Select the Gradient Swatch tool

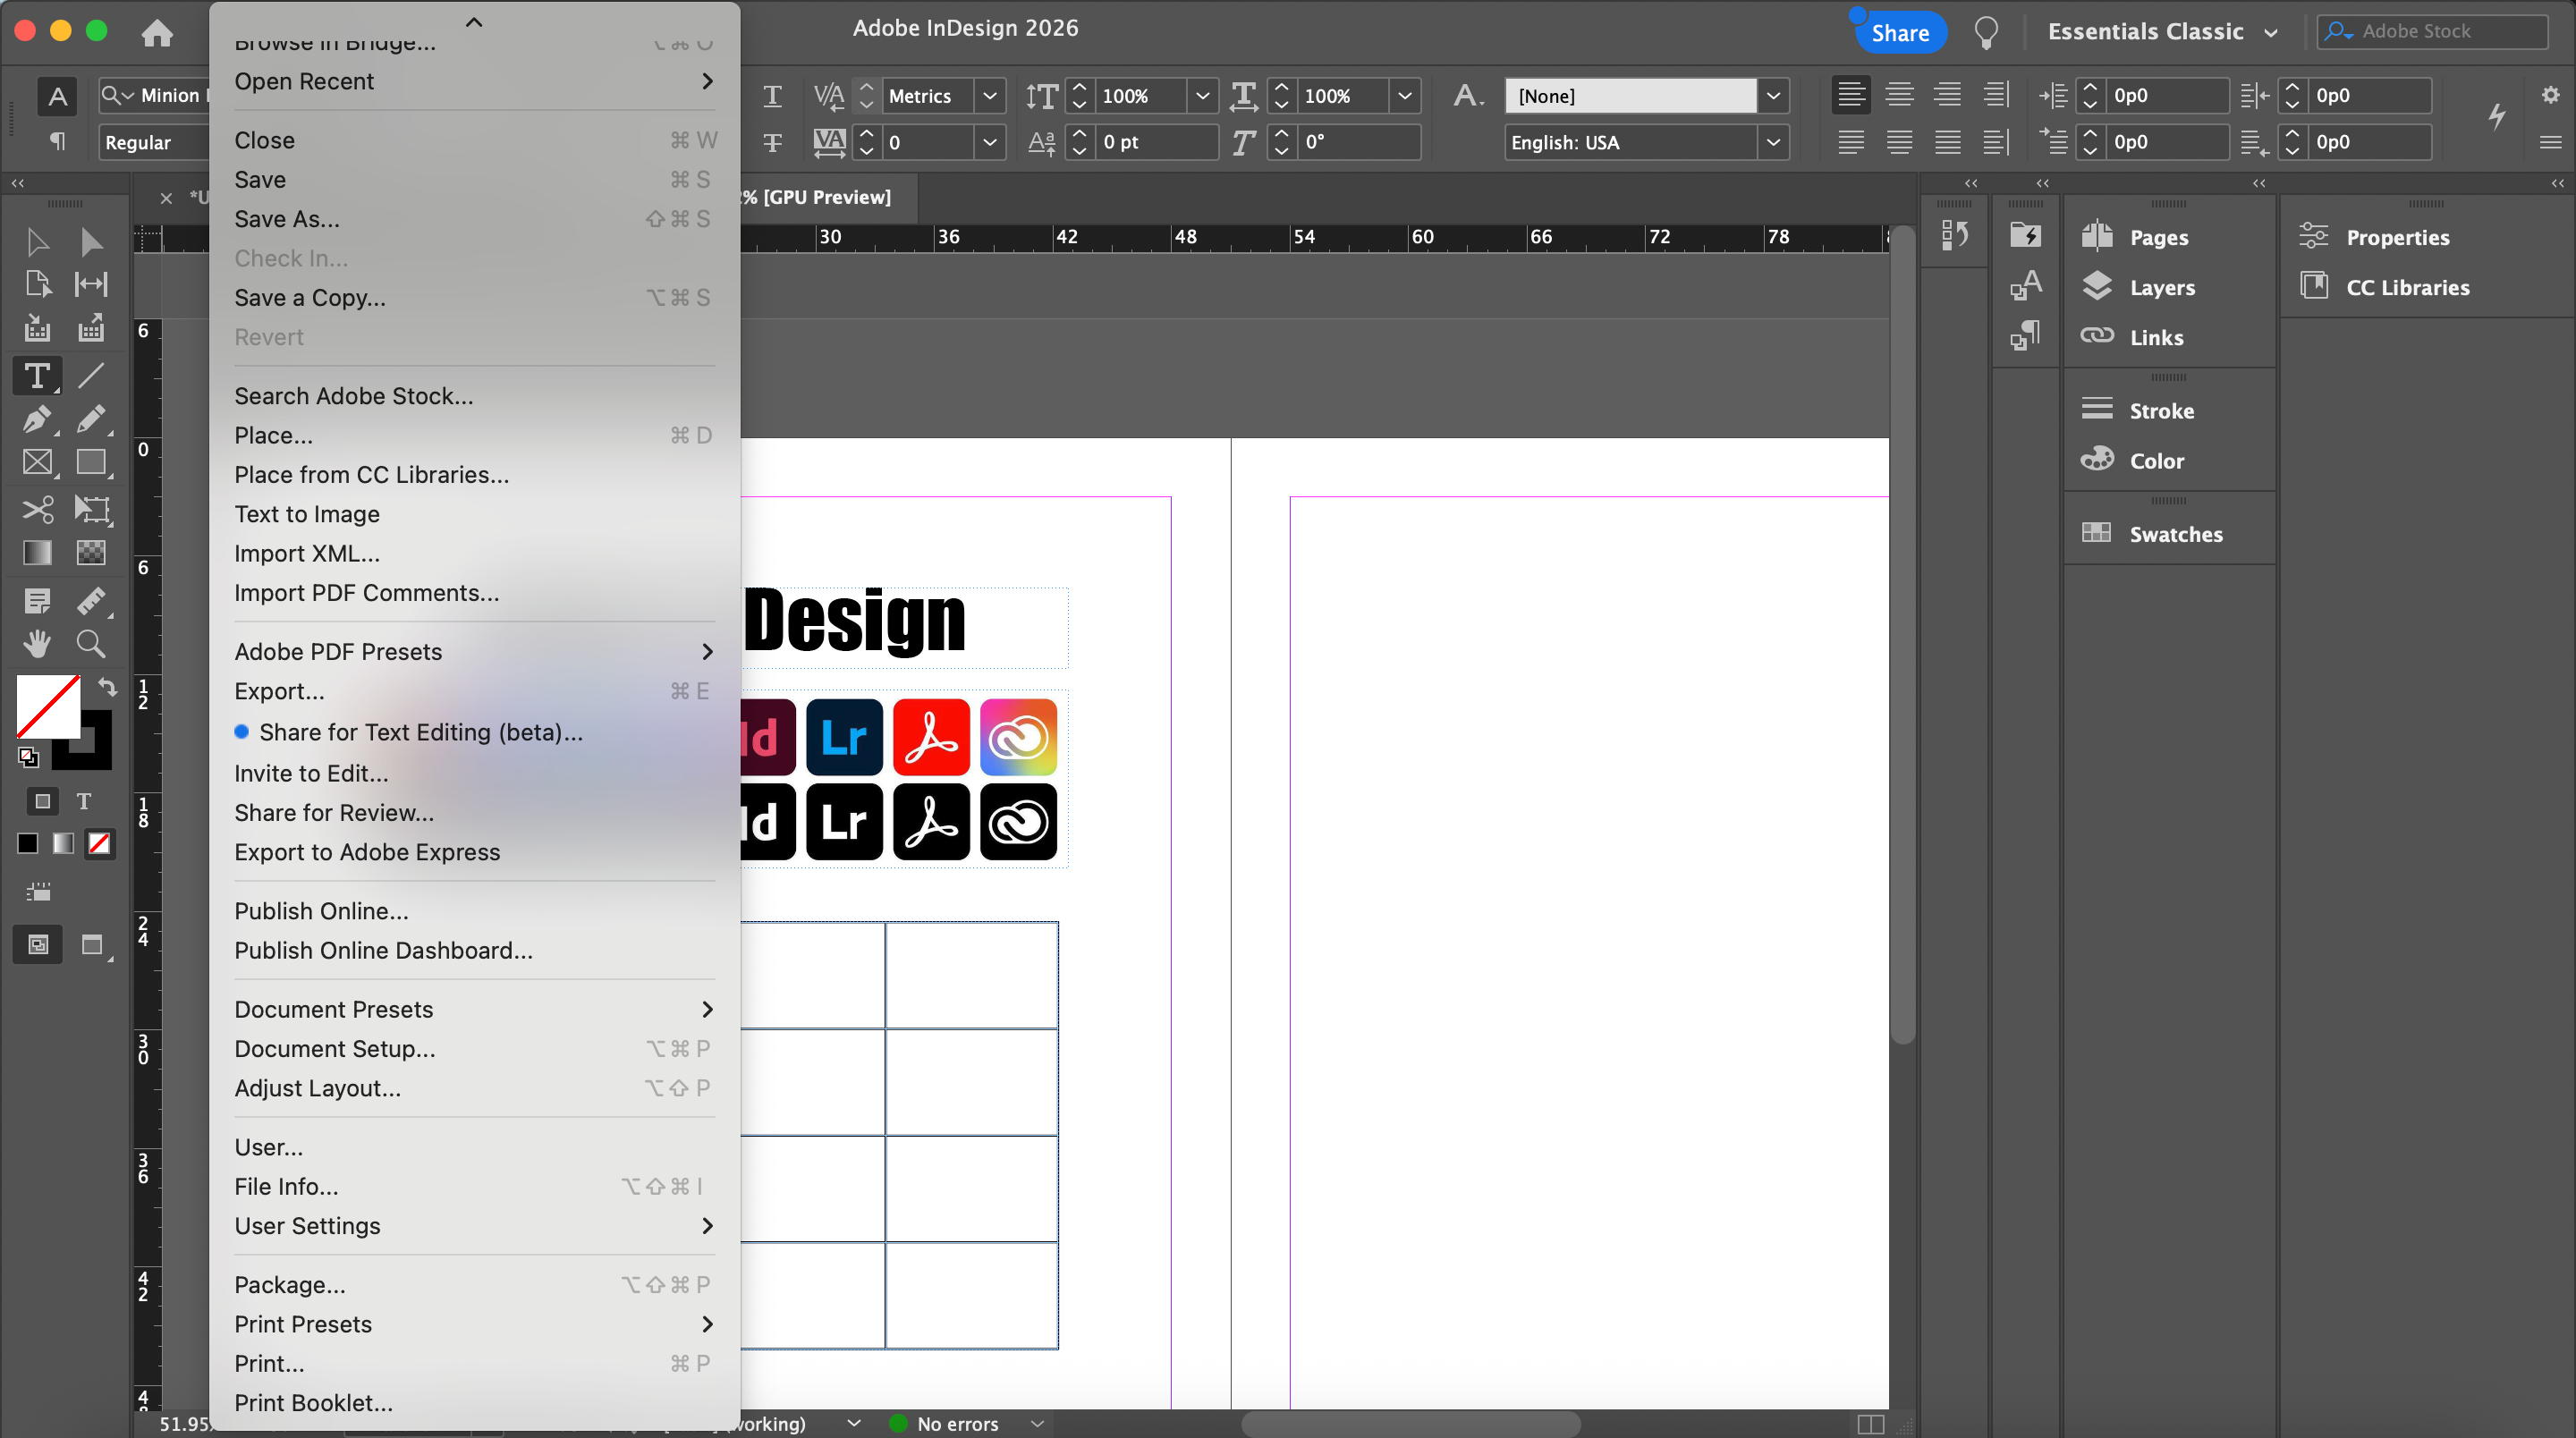click(37, 553)
